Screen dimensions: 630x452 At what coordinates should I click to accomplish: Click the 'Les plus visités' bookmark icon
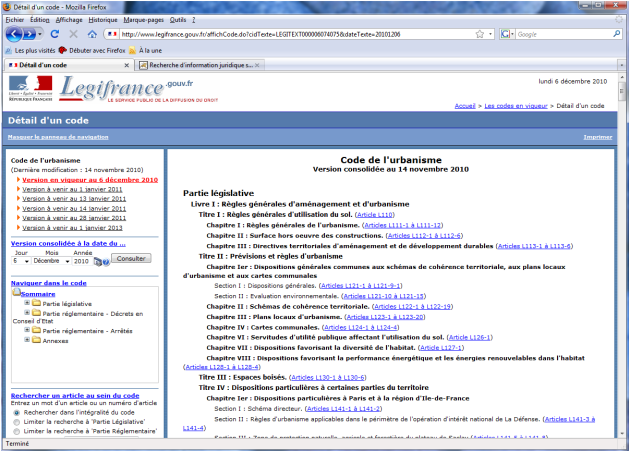tap(8, 51)
